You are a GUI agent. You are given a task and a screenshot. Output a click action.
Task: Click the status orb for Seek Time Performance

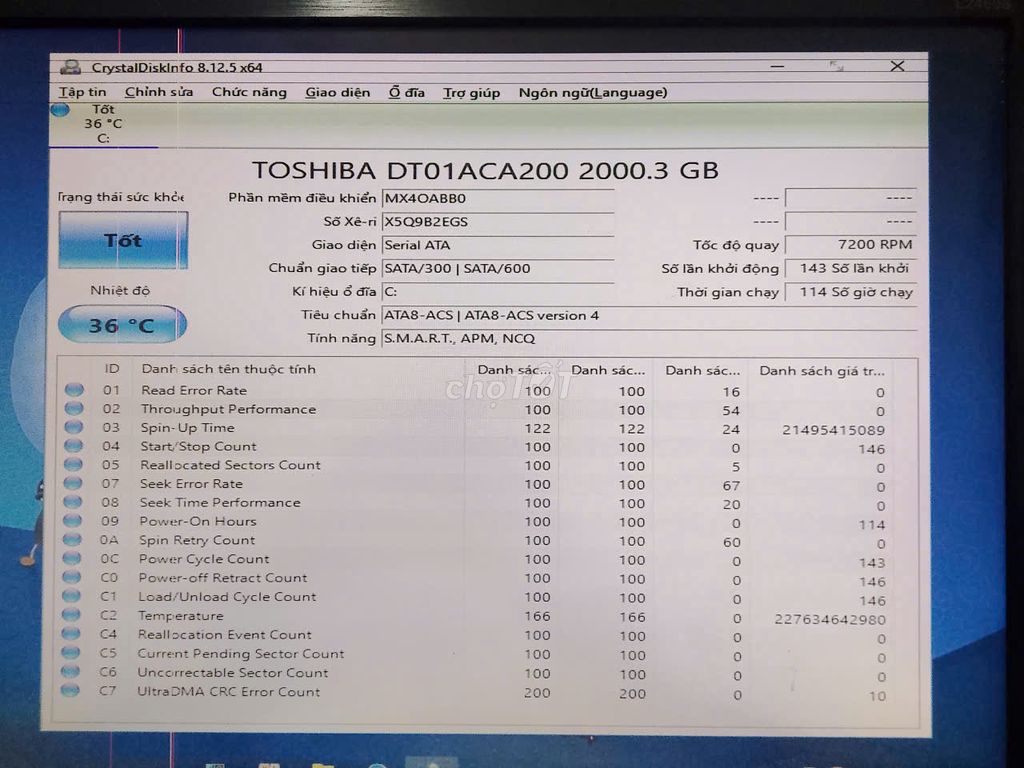pyautogui.click(x=72, y=502)
